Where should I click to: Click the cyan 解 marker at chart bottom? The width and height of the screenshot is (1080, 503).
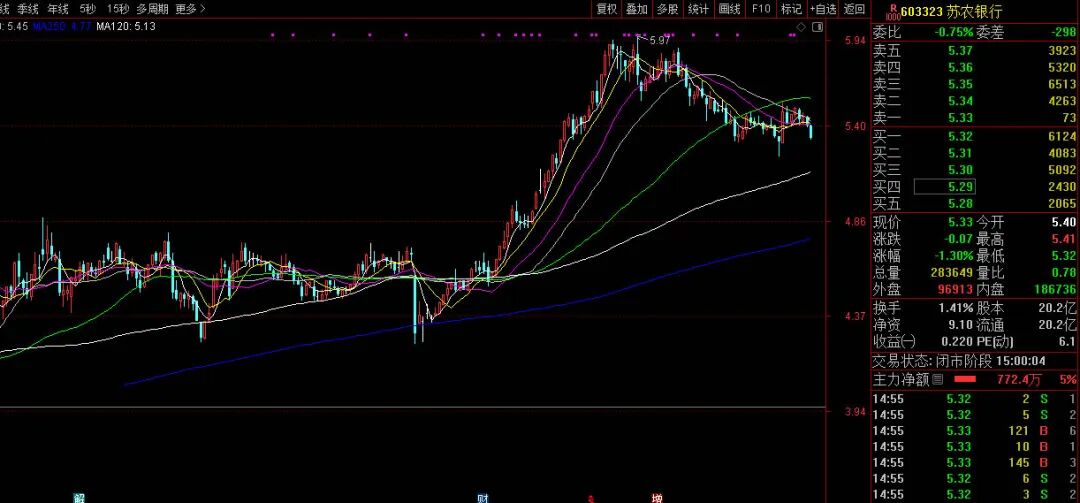79,497
